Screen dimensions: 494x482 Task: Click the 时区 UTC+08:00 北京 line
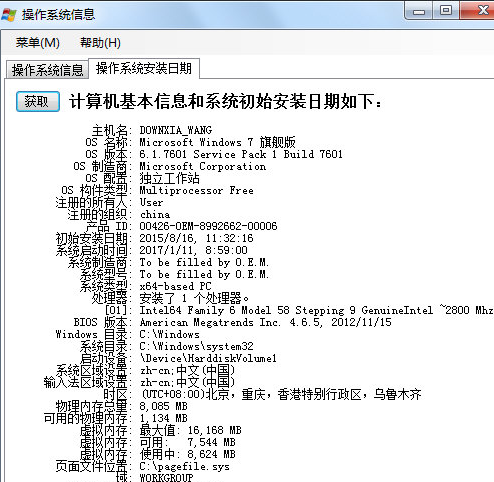coord(281,394)
